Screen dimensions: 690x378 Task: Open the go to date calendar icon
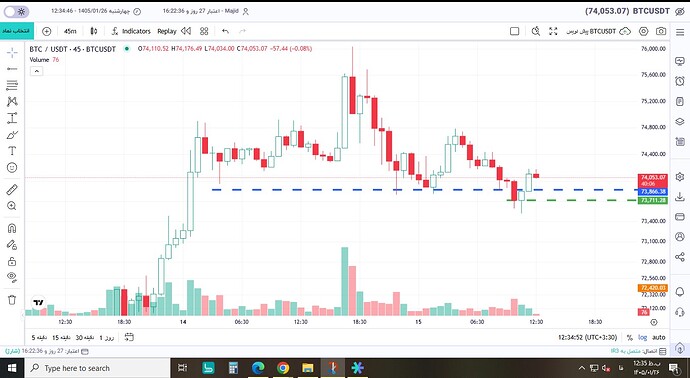click(x=129, y=338)
